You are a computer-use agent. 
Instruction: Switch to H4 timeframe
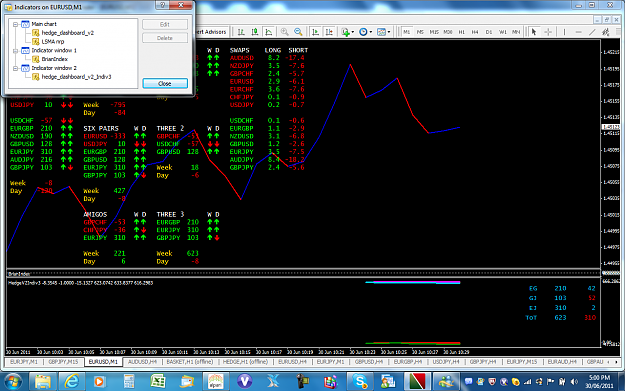click(475, 32)
